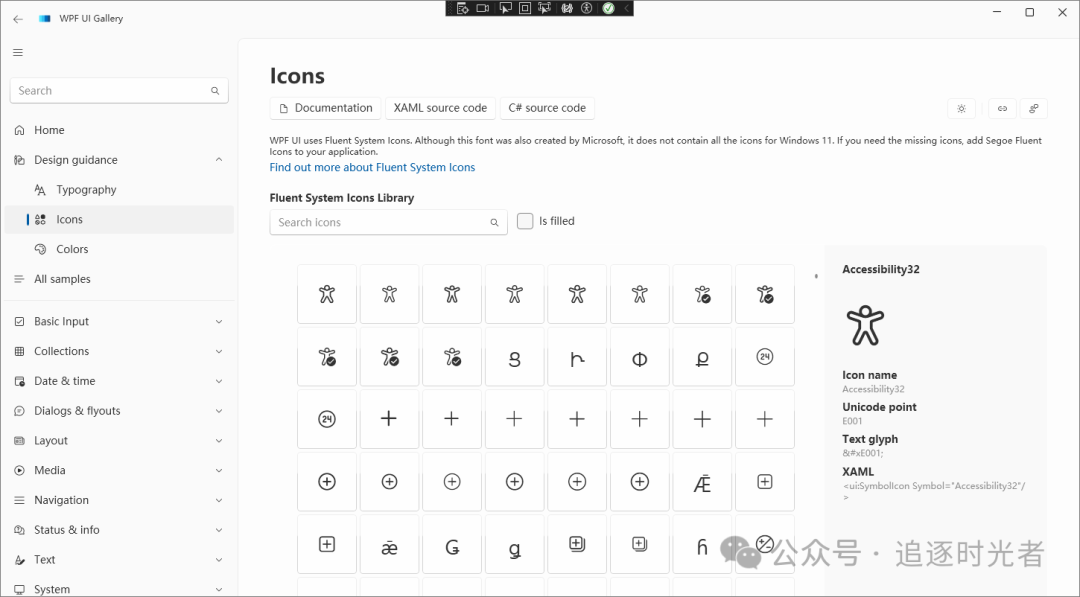Click the magnifier in the sidebar Search box
1080x597 pixels.
coord(215,91)
